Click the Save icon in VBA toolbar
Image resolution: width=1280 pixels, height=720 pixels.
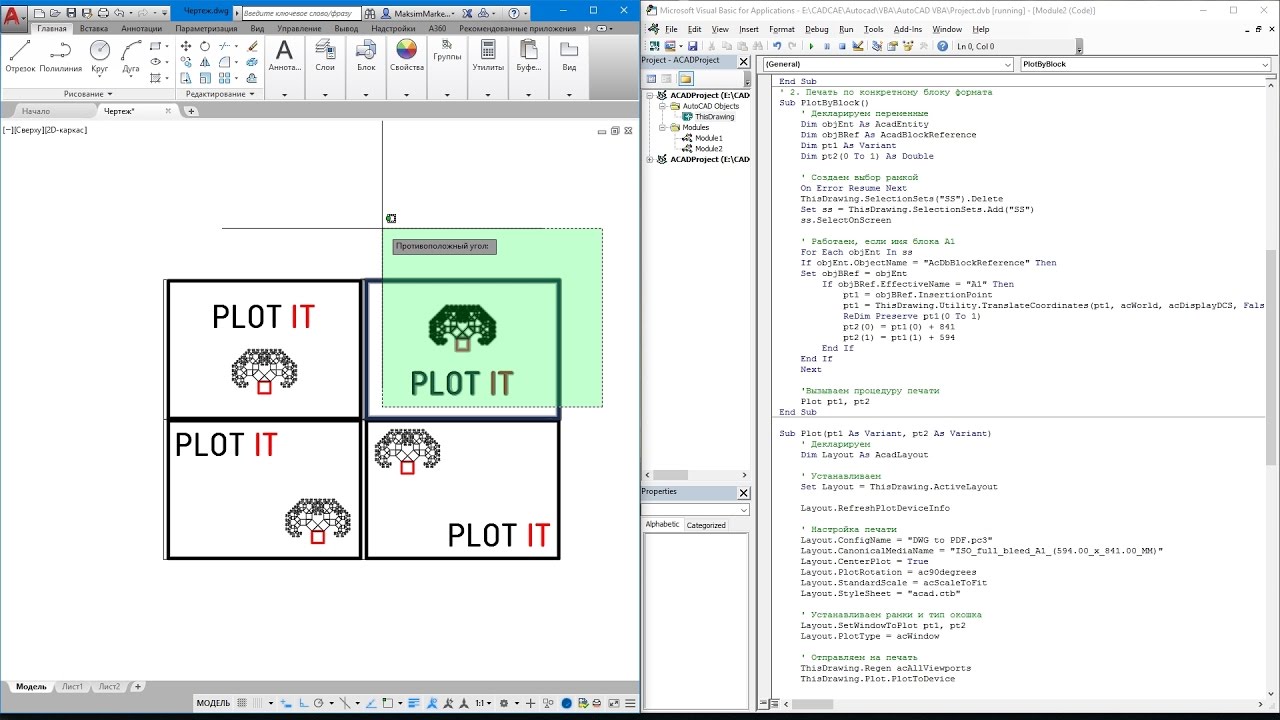(x=692, y=46)
